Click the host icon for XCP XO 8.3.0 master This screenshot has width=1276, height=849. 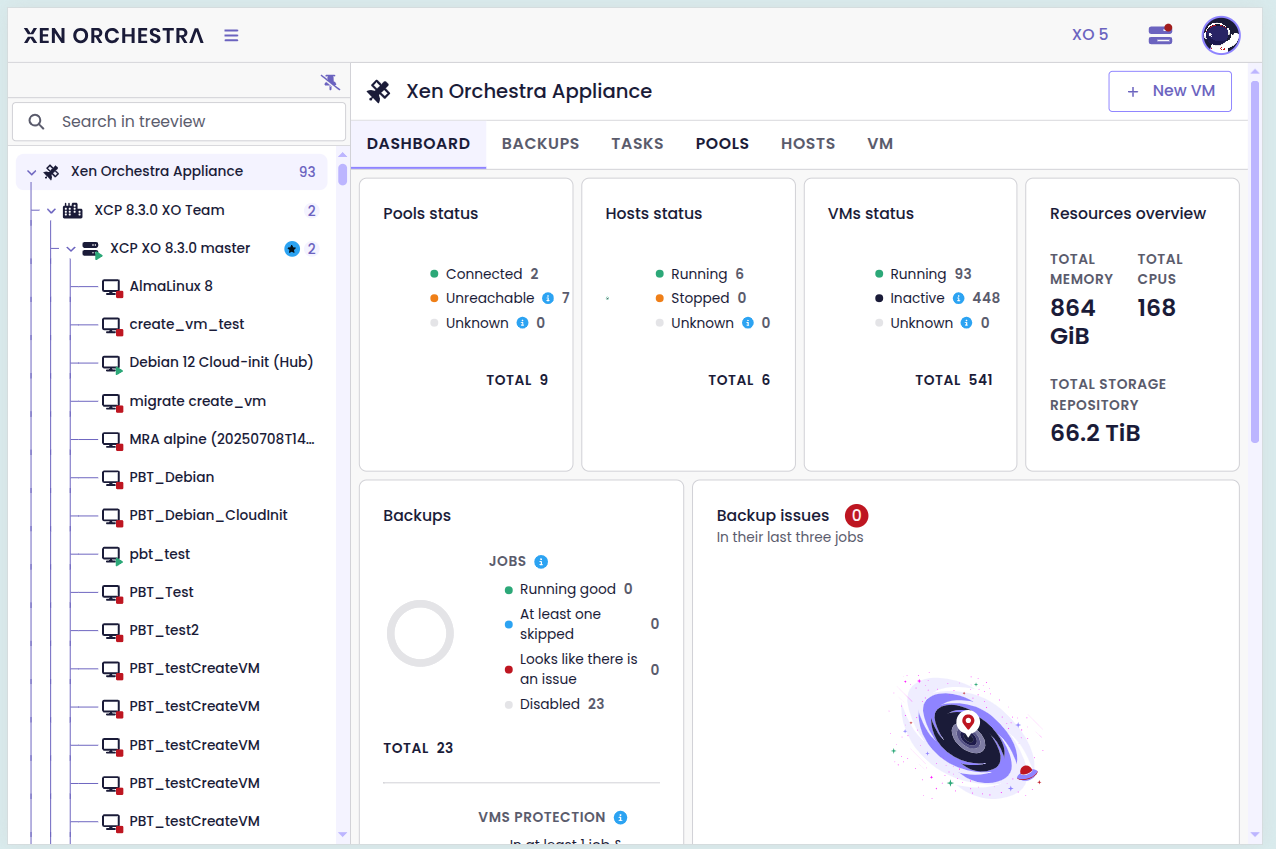(92, 249)
